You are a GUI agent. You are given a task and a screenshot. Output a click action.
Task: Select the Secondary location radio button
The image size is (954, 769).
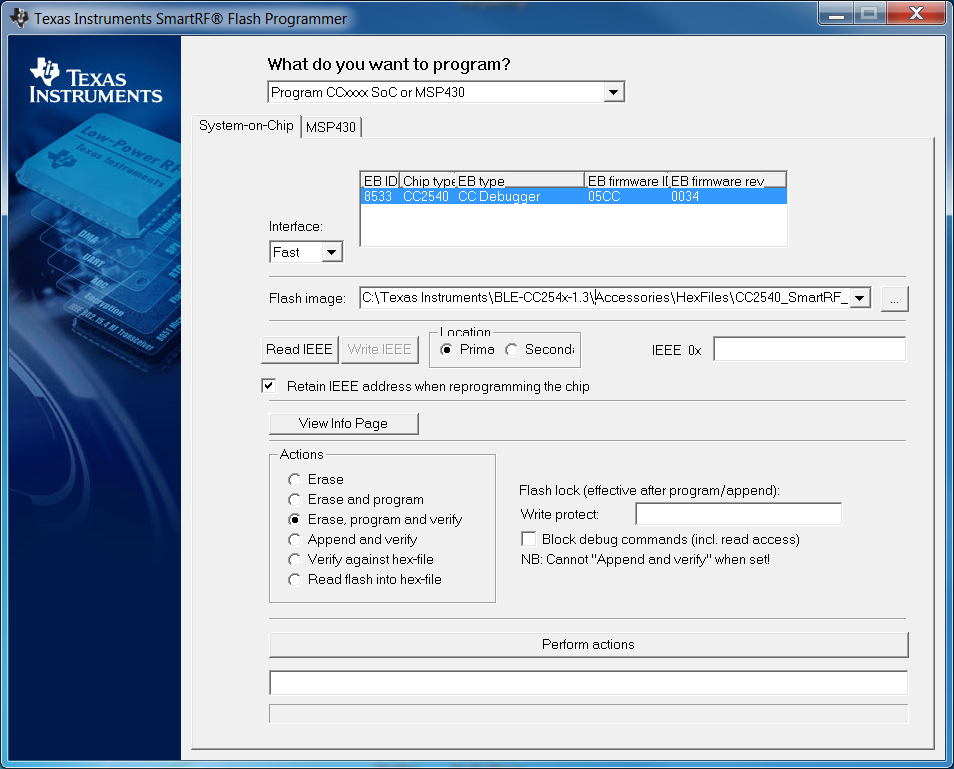(x=512, y=350)
